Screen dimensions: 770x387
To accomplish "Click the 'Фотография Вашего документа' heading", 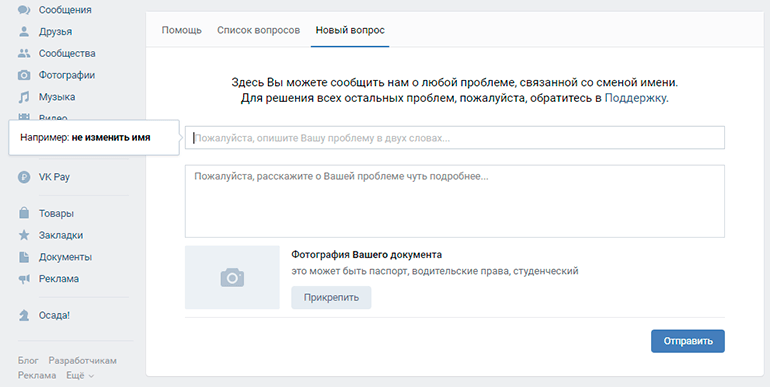I will (366, 255).
